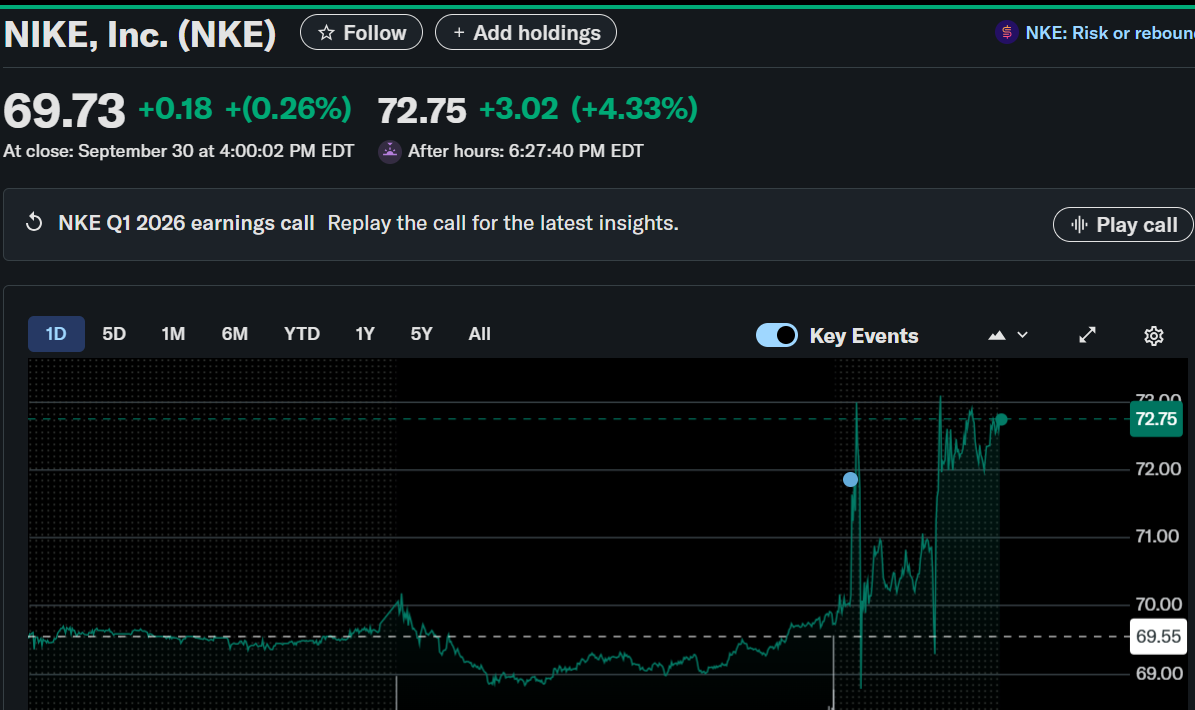Click the blue key event marker on the chart
The width and height of the screenshot is (1195, 710).
(x=850, y=480)
